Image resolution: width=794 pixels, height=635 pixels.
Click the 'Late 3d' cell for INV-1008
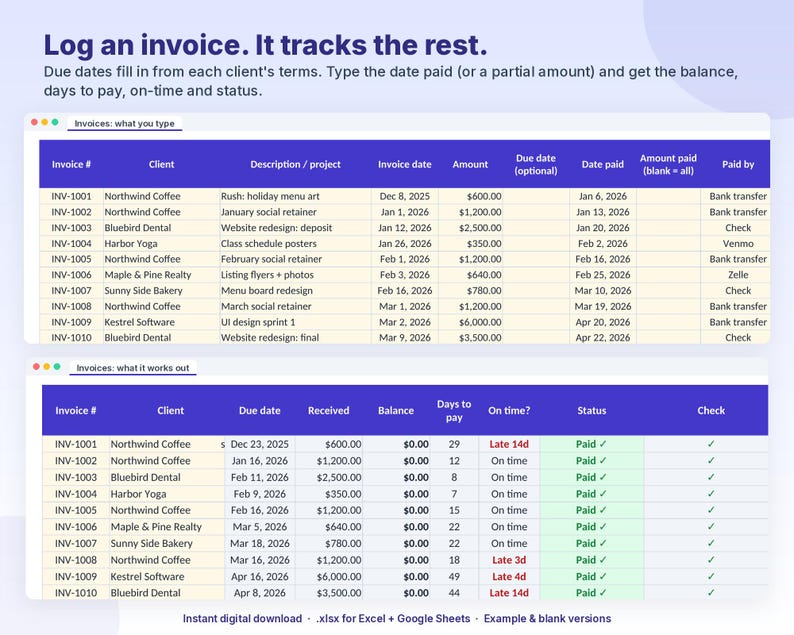509,560
